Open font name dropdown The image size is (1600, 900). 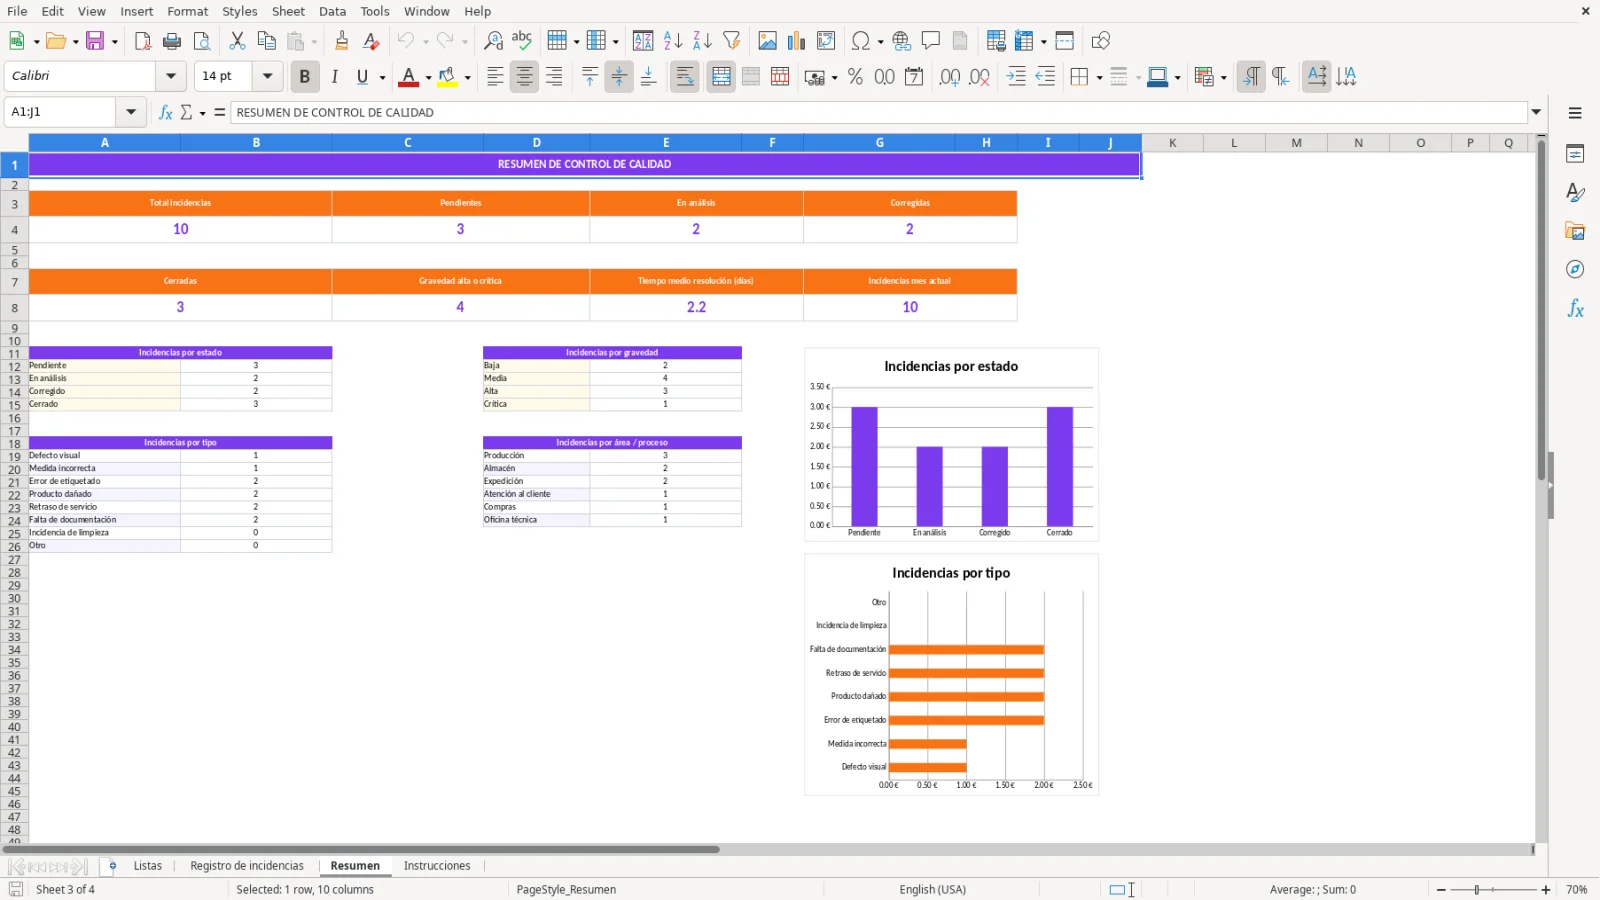click(171, 76)
